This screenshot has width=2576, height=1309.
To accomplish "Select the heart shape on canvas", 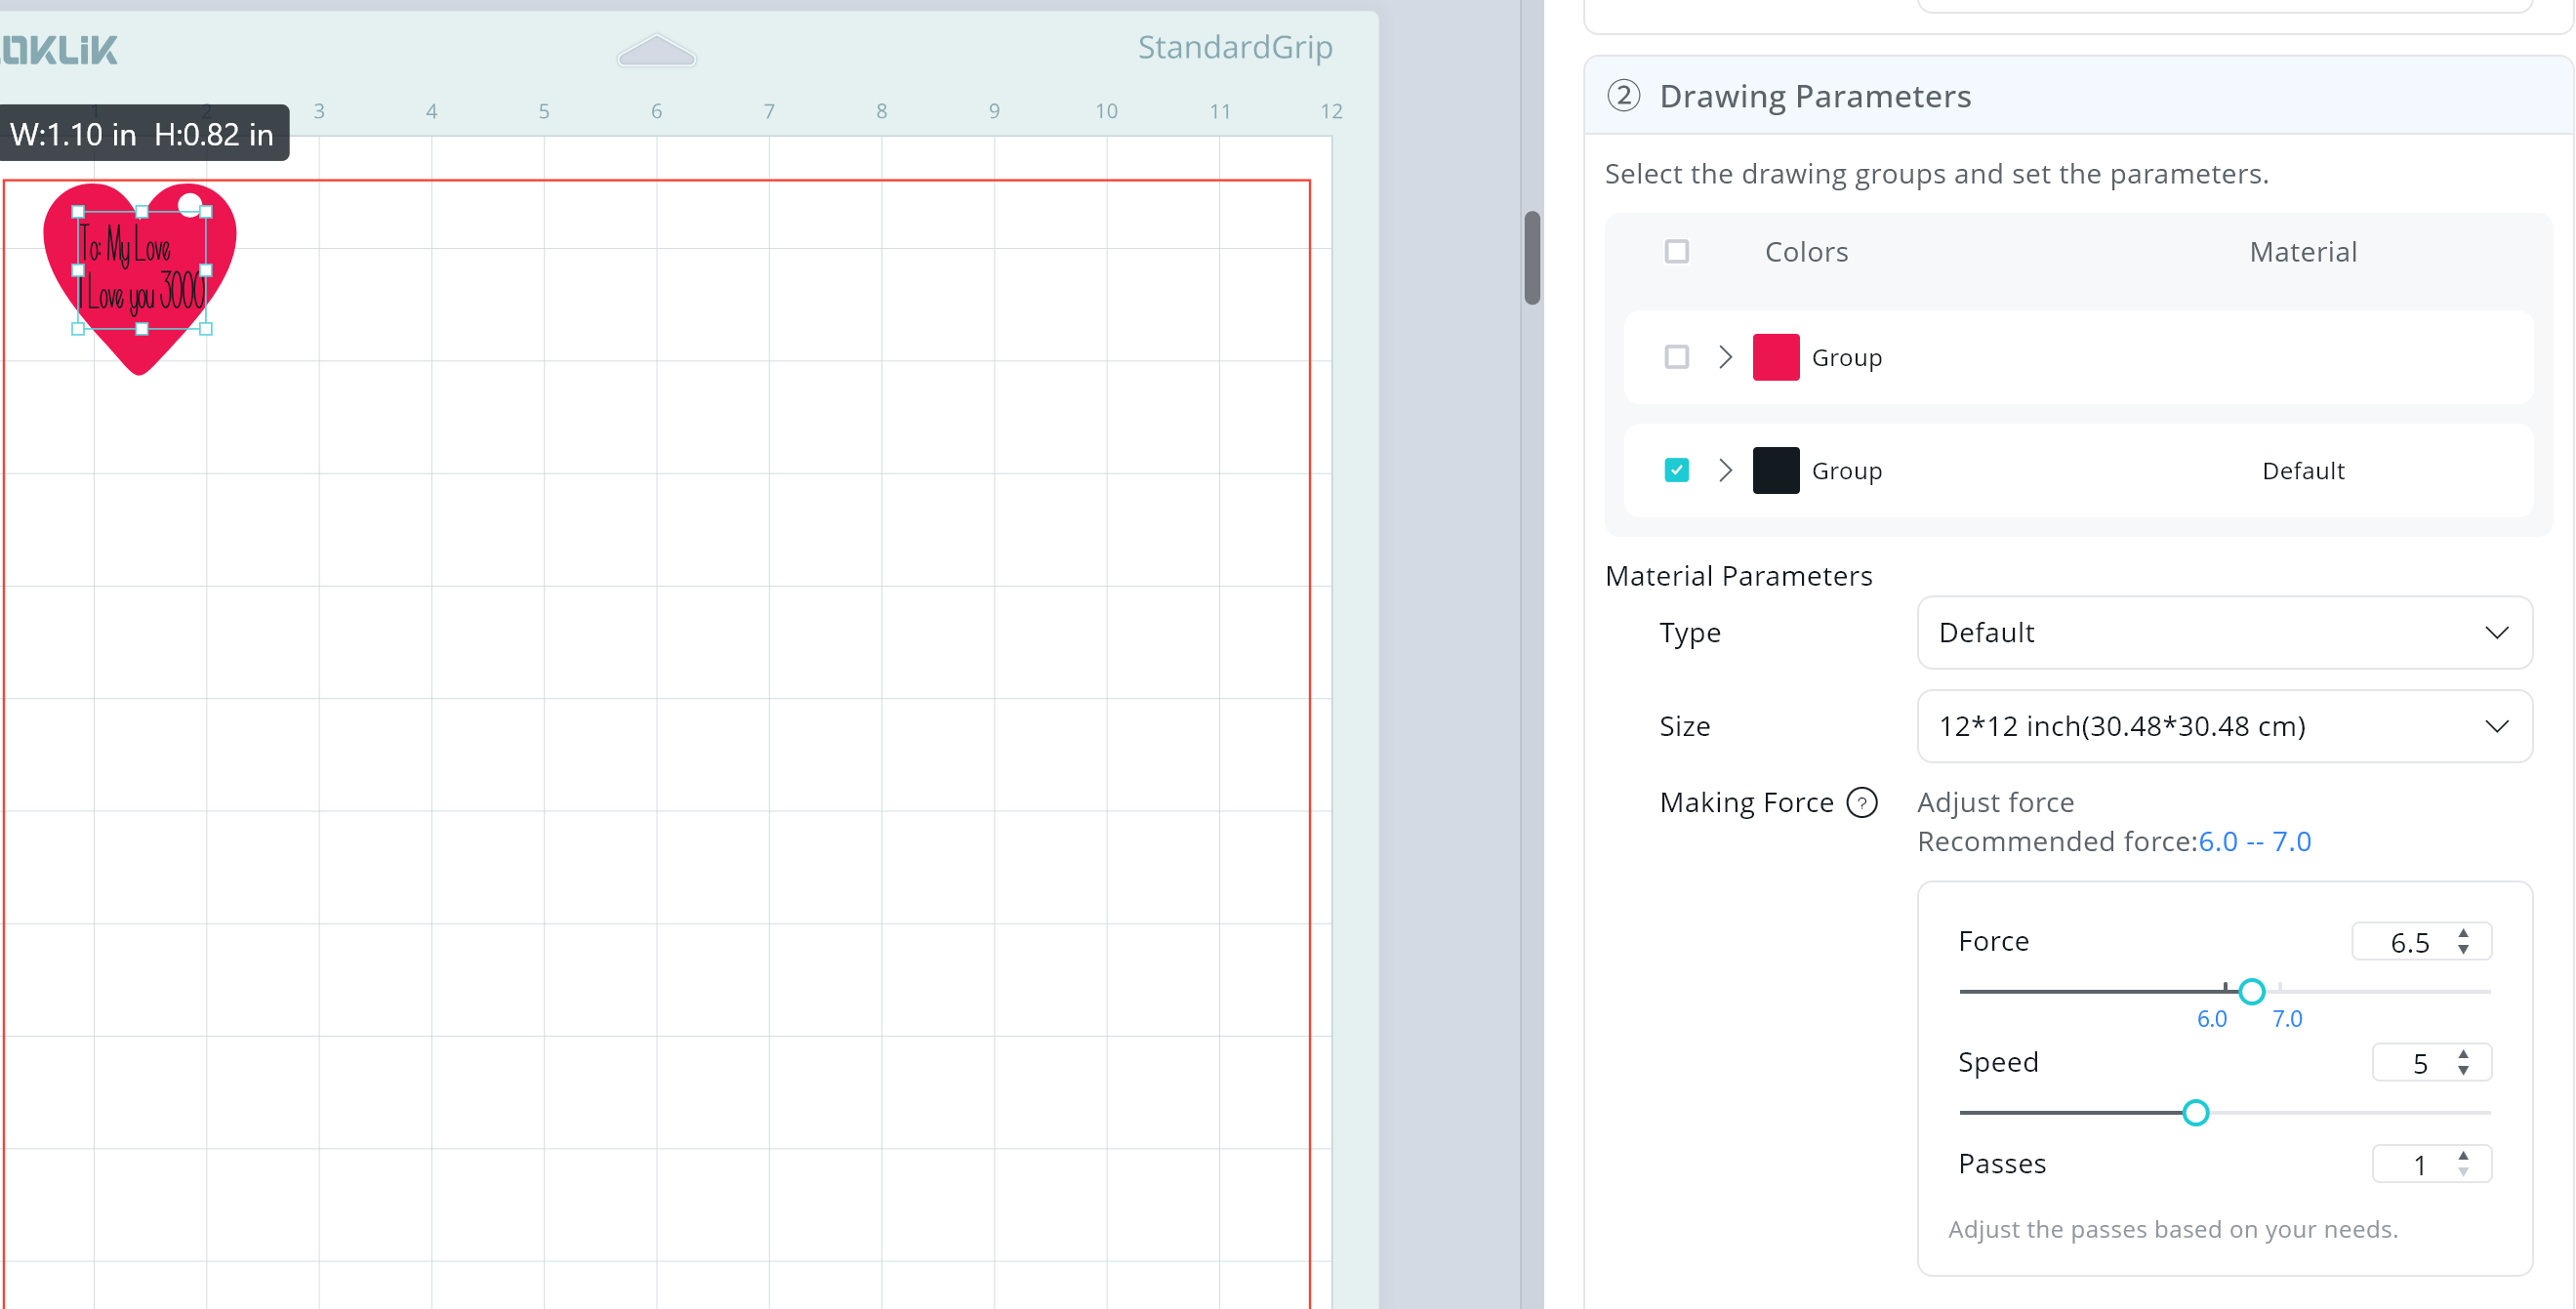I will coord(140,352).
